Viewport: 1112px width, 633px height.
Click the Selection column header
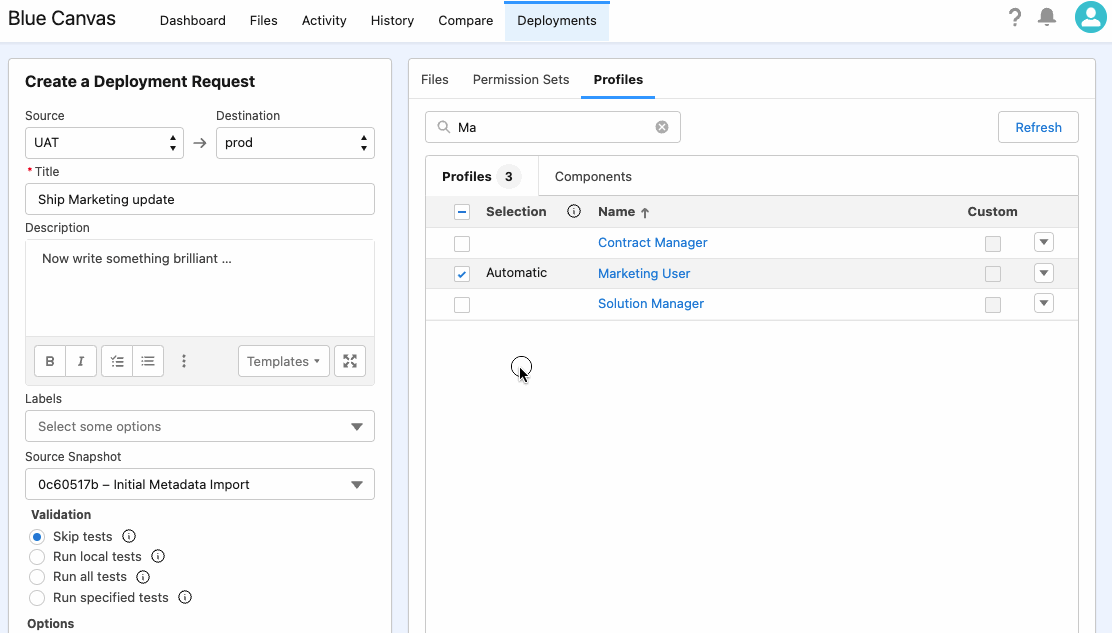click(516, 211)
